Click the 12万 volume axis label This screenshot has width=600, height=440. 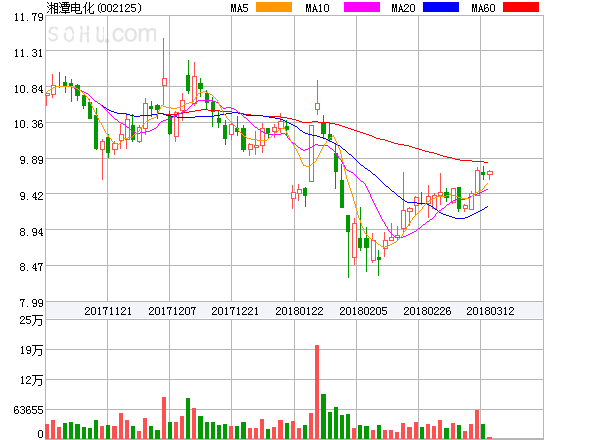click(31, 380)
